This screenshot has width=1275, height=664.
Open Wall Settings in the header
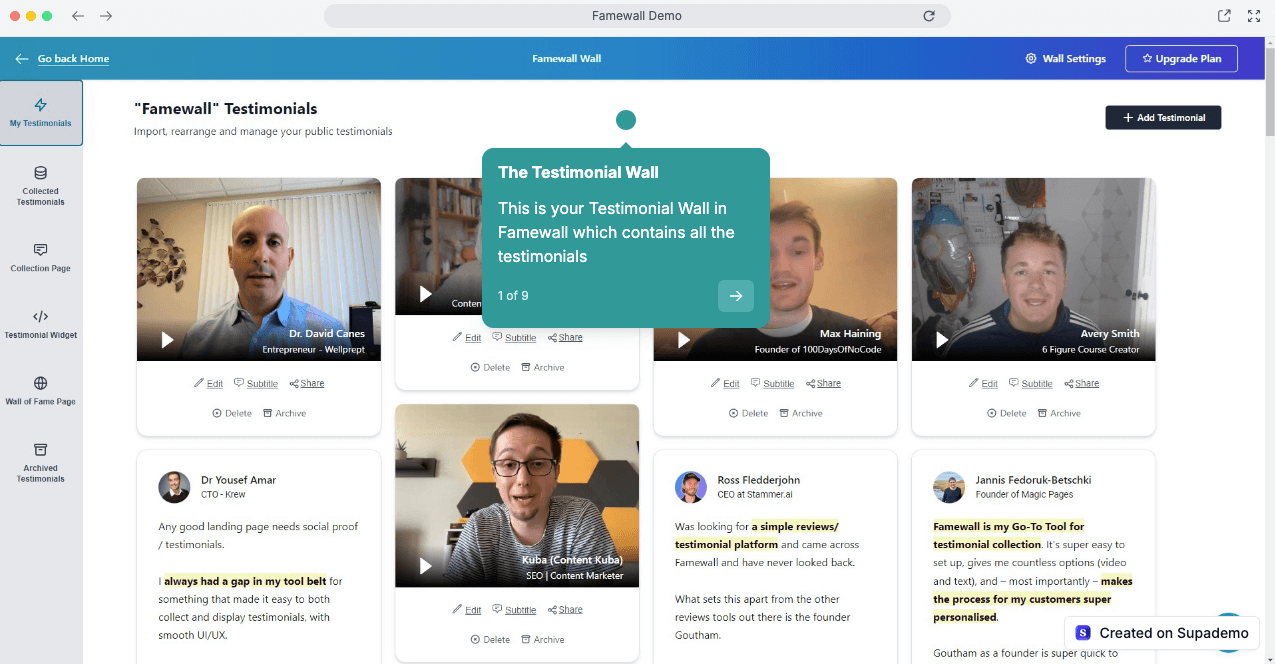(1066, 59)
